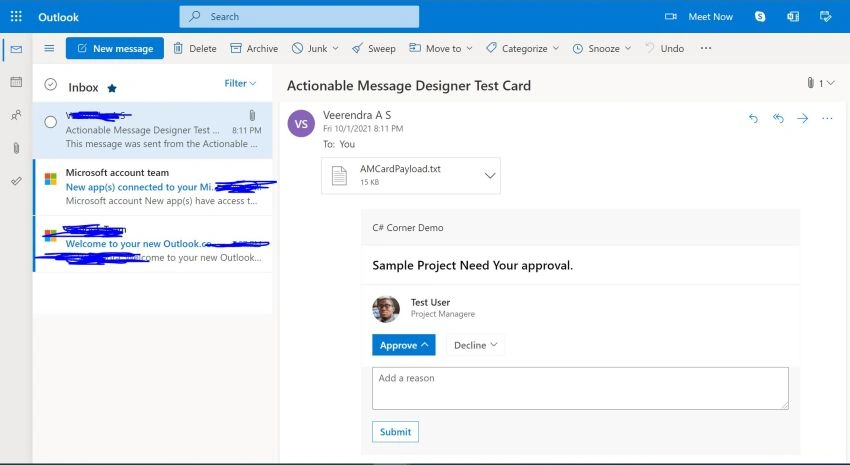The image size is (850, 465).
Task: Open the Categorize menu
Action: pos(522,48)
